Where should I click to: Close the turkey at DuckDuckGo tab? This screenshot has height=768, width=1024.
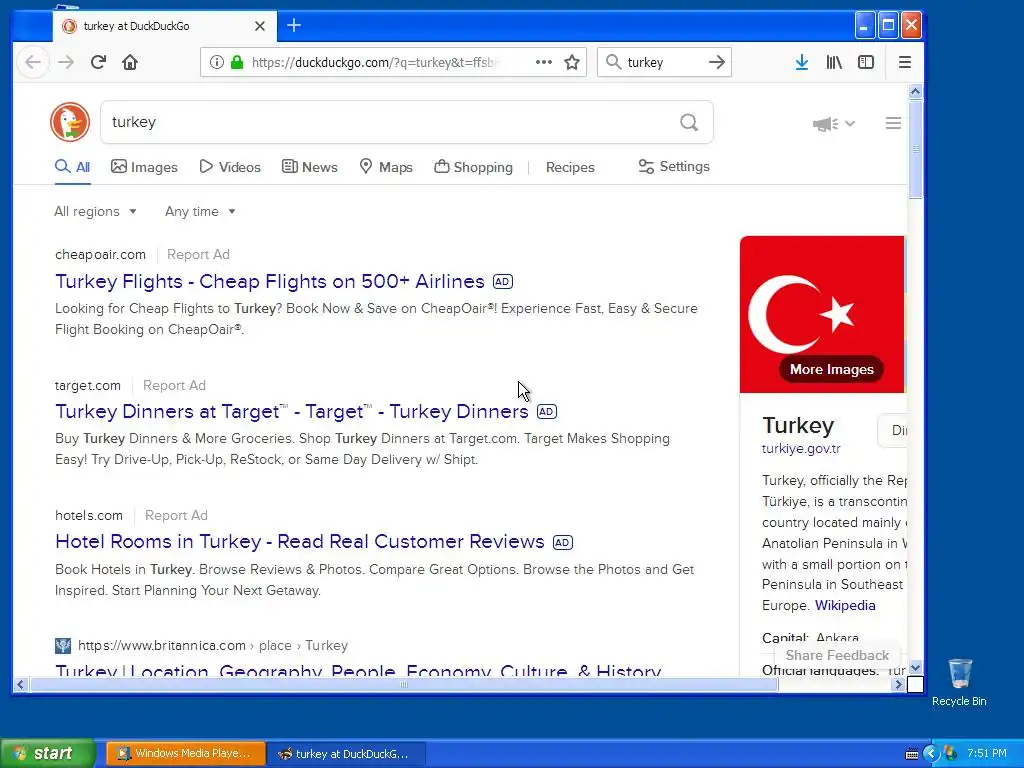(260, 26)
